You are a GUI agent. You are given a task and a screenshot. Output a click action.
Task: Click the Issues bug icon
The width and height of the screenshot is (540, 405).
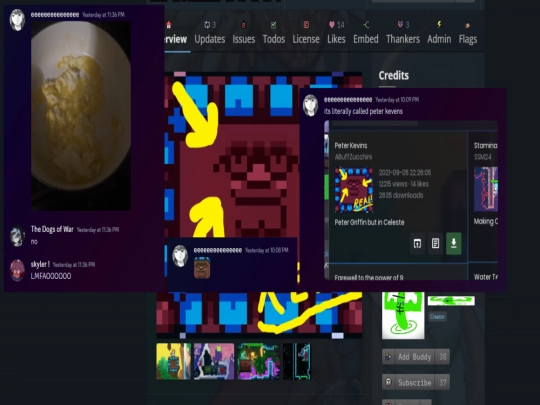(243, 25)
